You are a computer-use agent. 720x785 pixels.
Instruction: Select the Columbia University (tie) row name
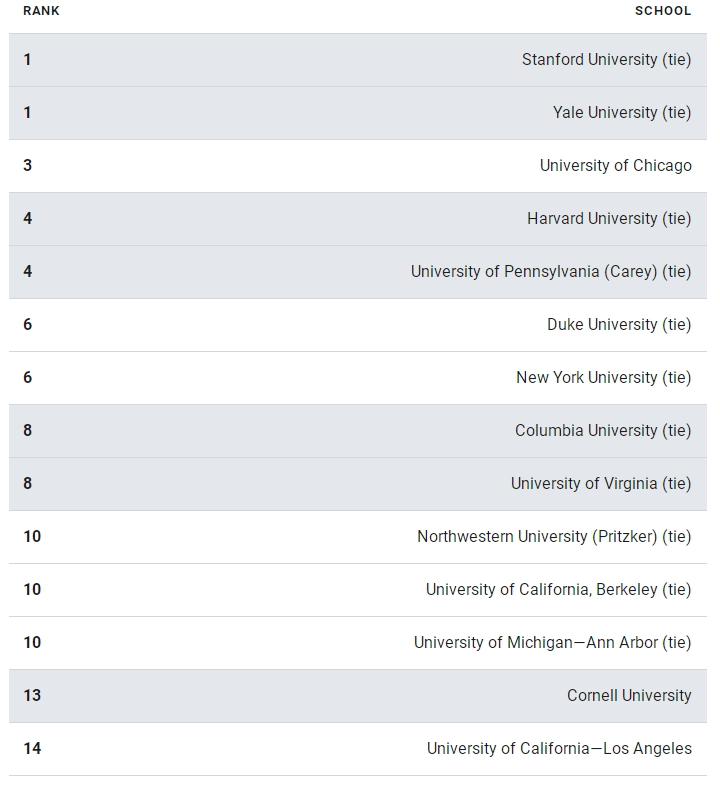tap(603, 431)
